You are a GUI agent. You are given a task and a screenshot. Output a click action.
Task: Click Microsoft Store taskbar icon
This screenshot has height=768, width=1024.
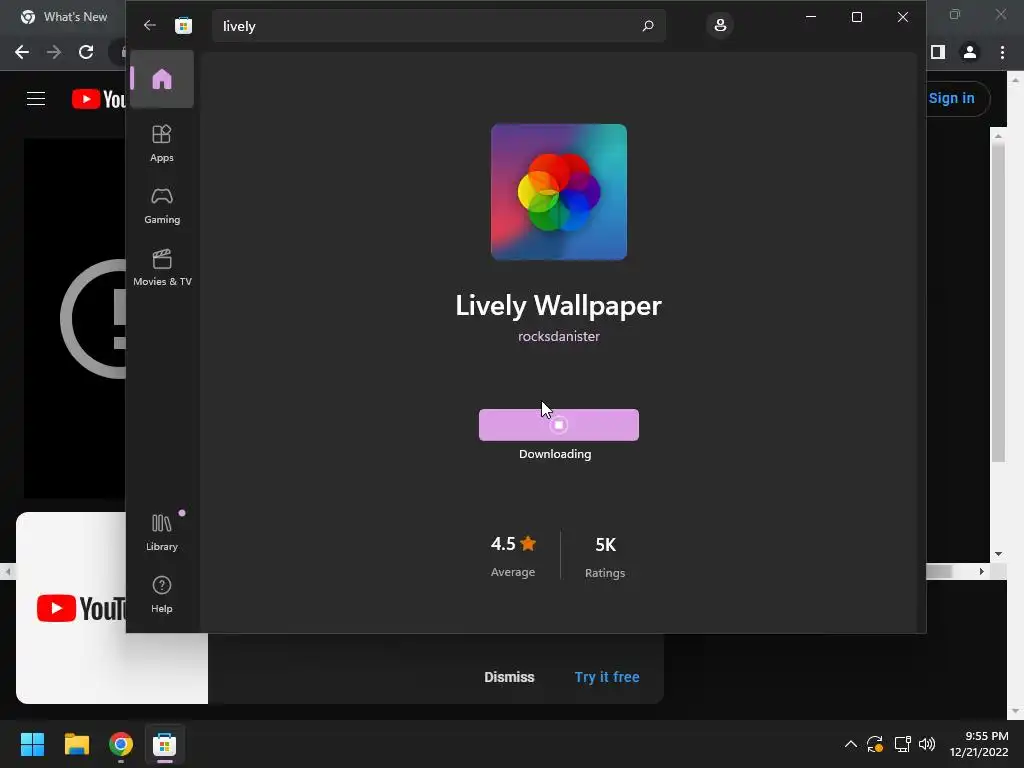click(x=165, y=744)
